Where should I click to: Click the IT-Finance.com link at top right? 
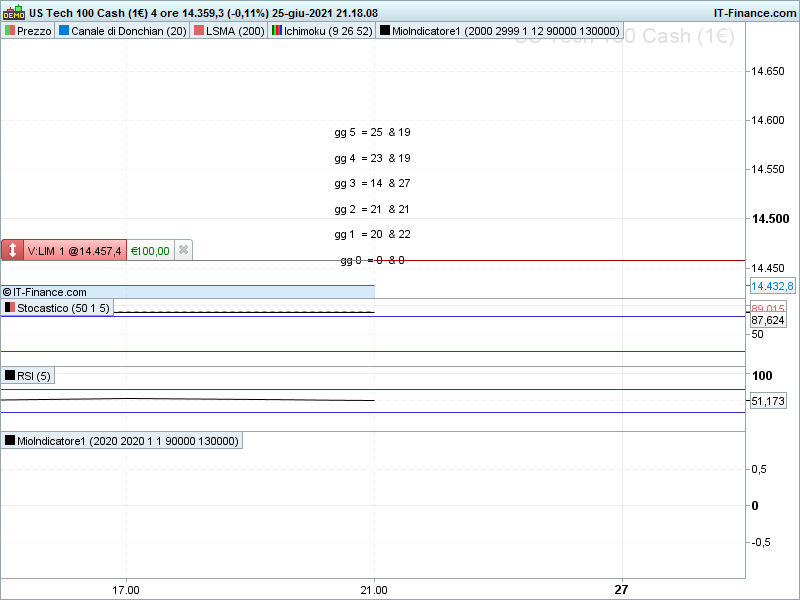click(x=755, y=13)
